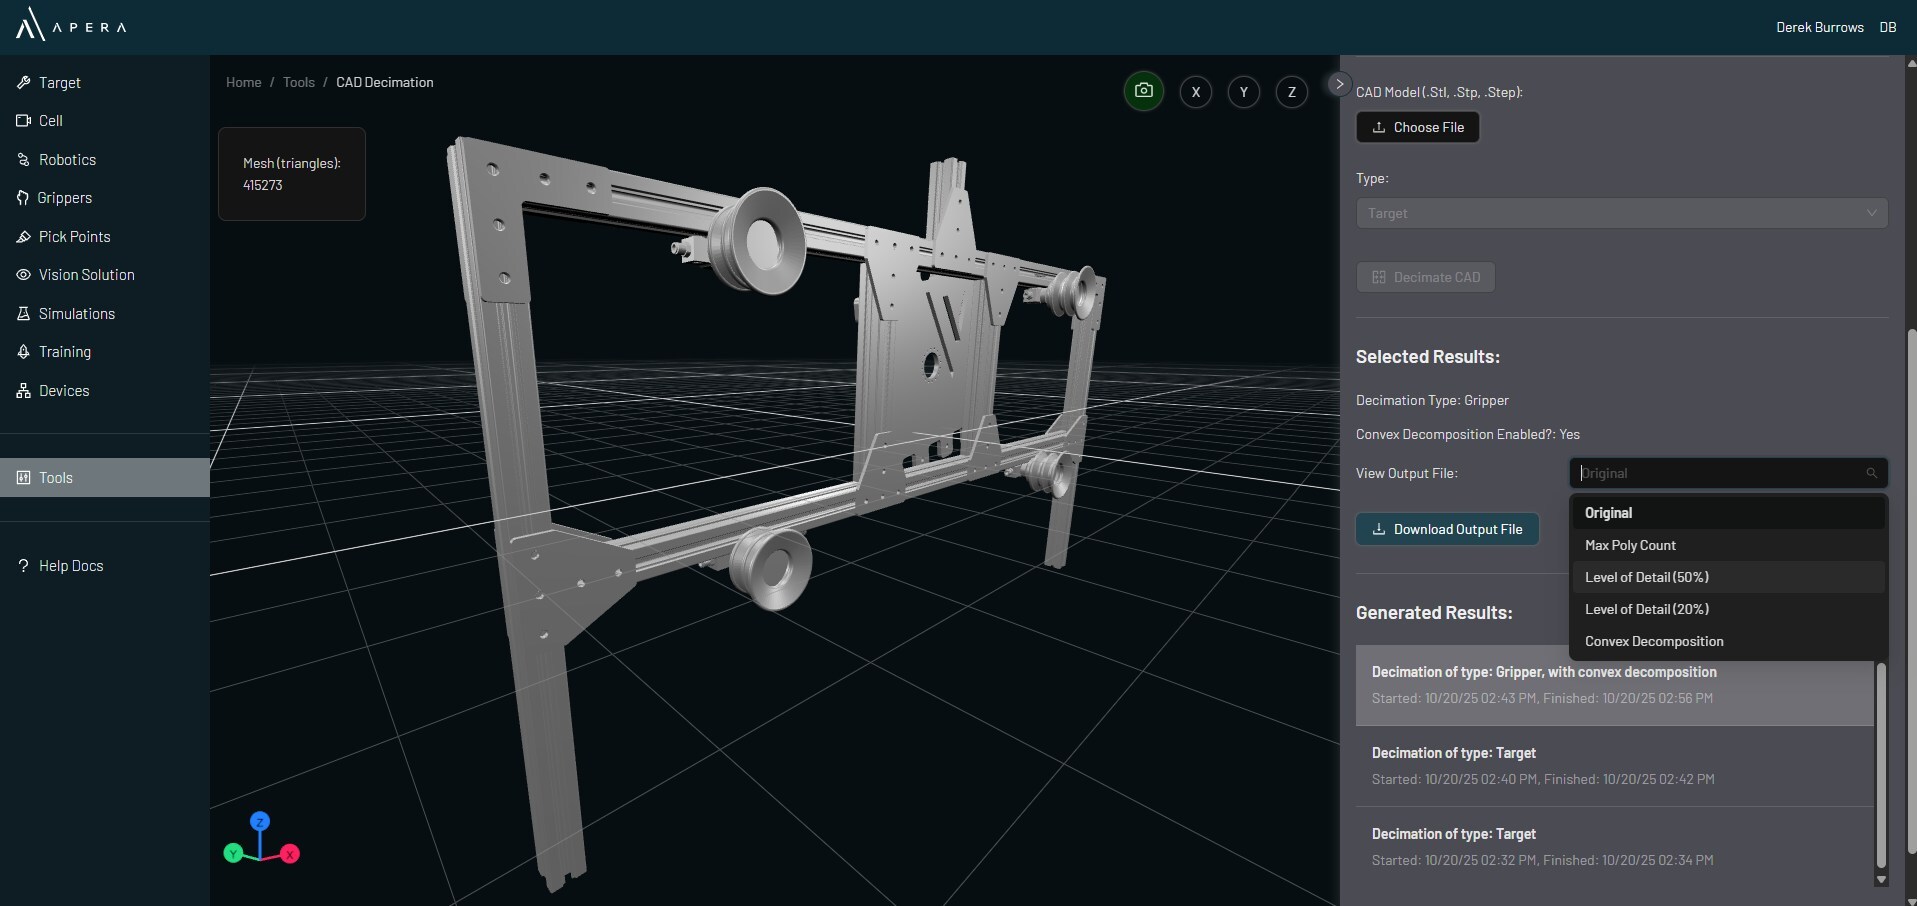This screenshot has height=906, width=1917.
Task: Click the Choose File button
Action: [1418, 128]
